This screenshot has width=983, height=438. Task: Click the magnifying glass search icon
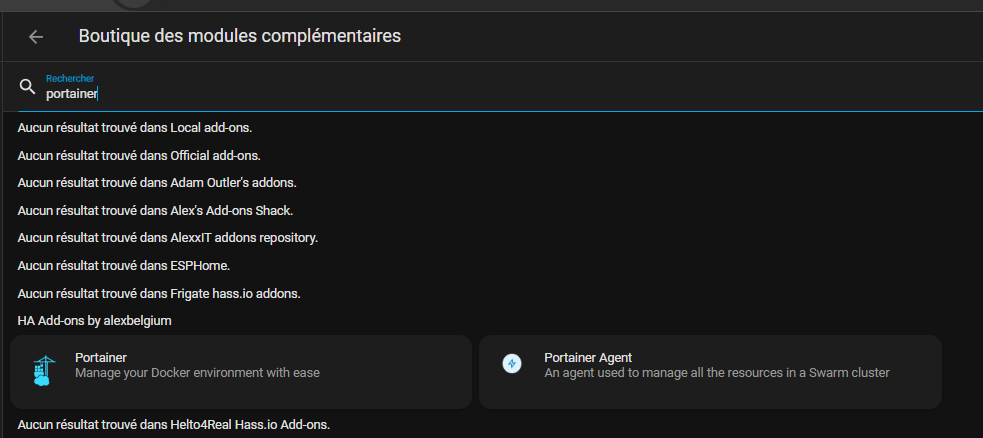click(x=27, y=86)
